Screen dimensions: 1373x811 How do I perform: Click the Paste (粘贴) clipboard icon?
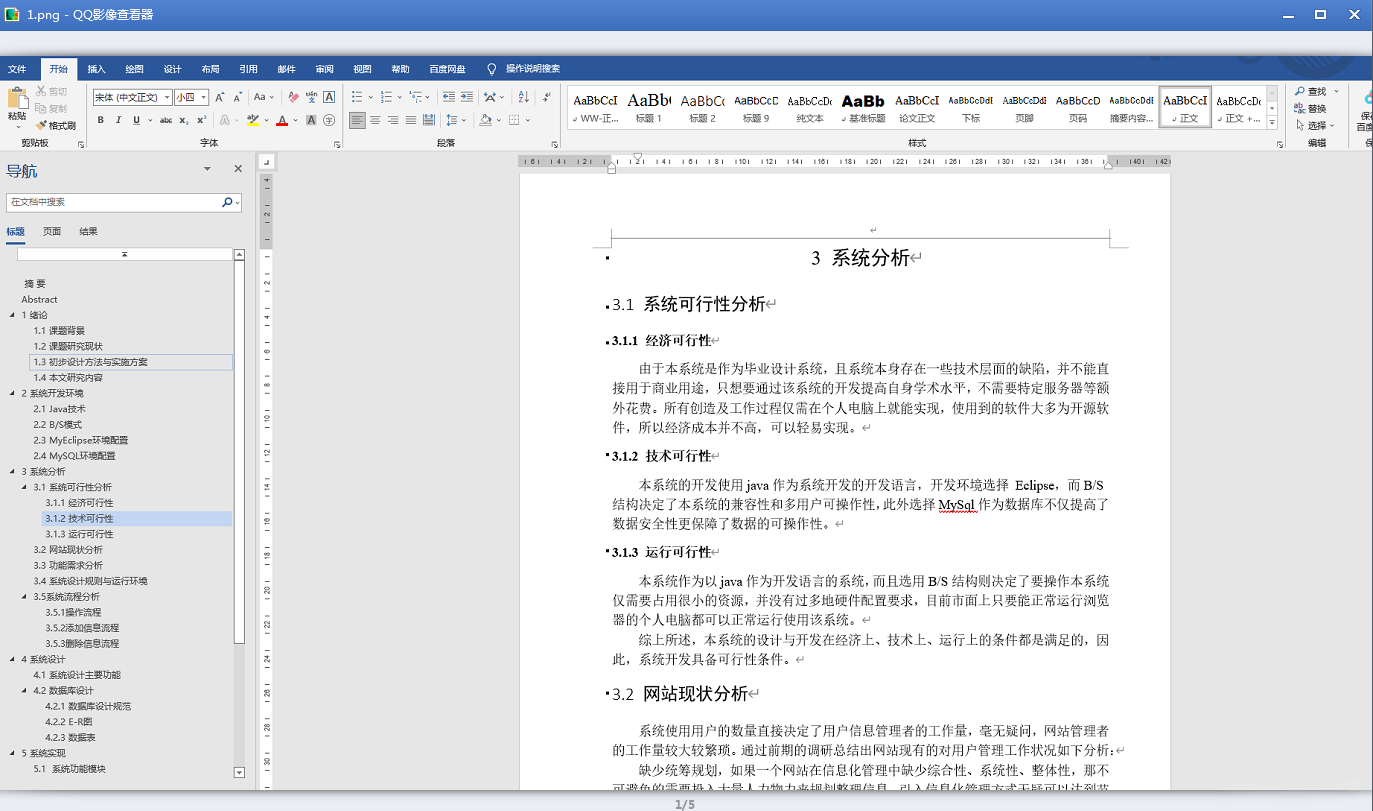[x=17, y=99]
